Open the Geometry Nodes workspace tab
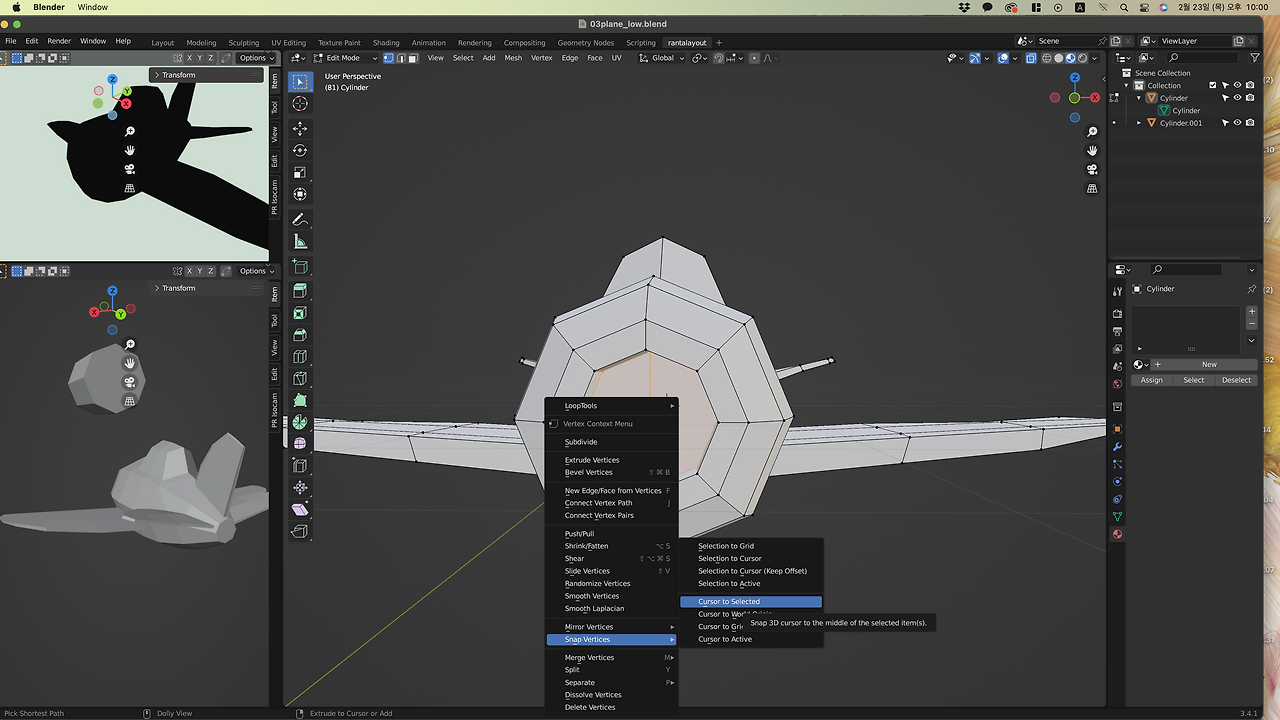The image size is (1280, 720). click(585, 43)
